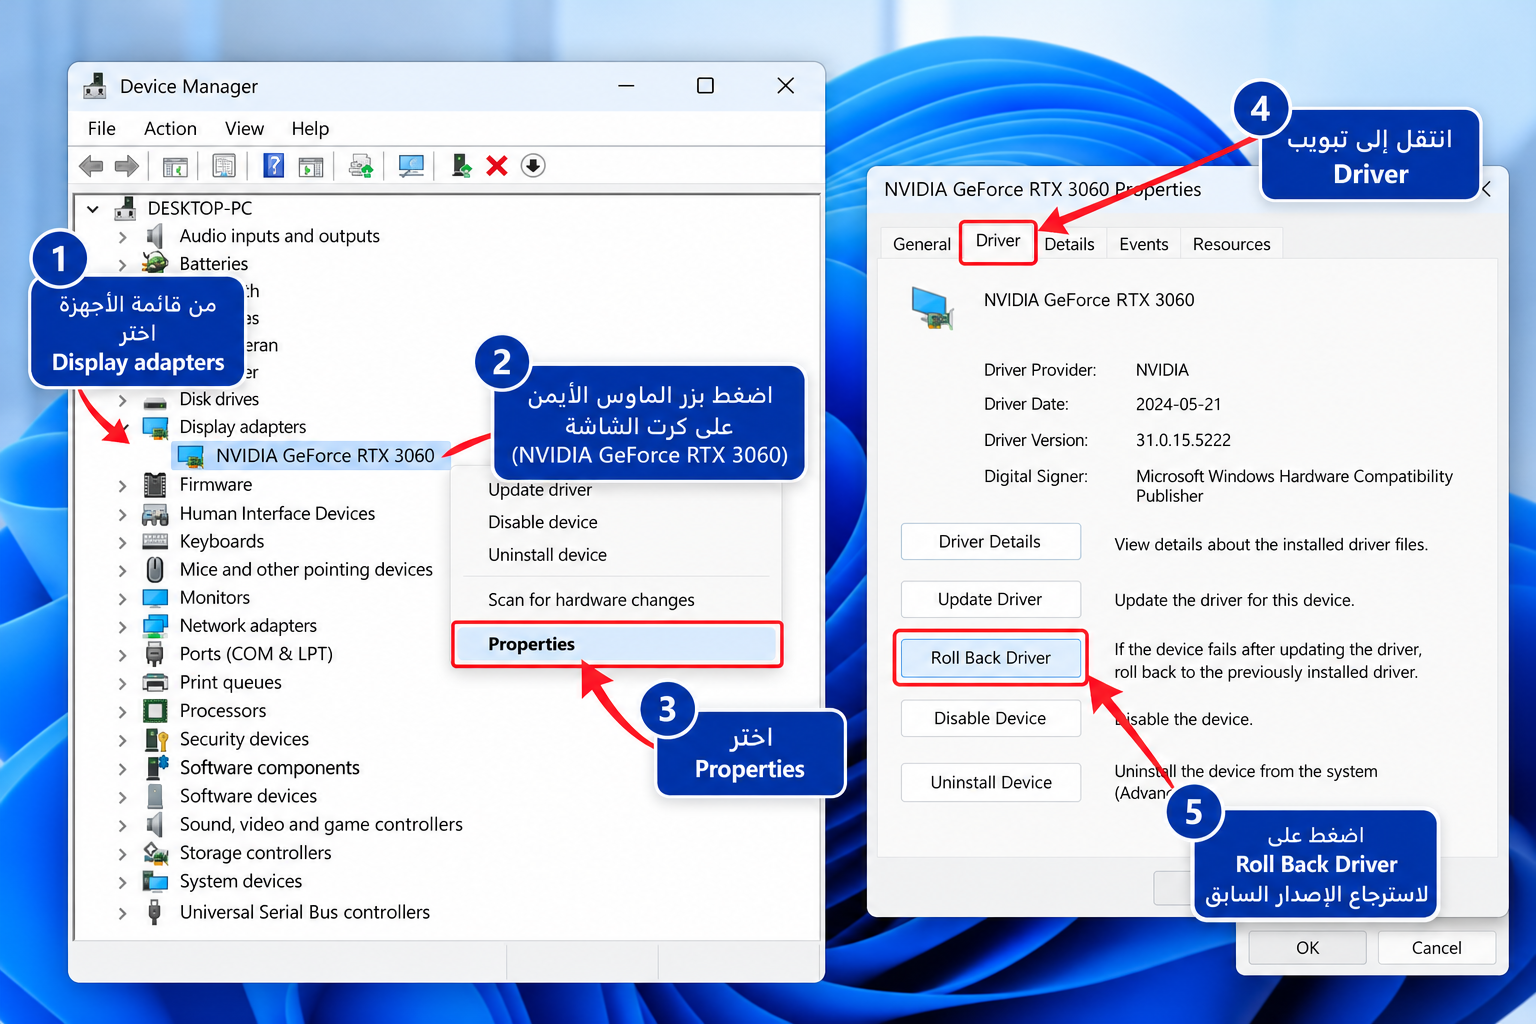Screen dimensions: 1536x1024
Task: Click the Back arrow in Device Manager toolbar
Action: click(91, 166)
